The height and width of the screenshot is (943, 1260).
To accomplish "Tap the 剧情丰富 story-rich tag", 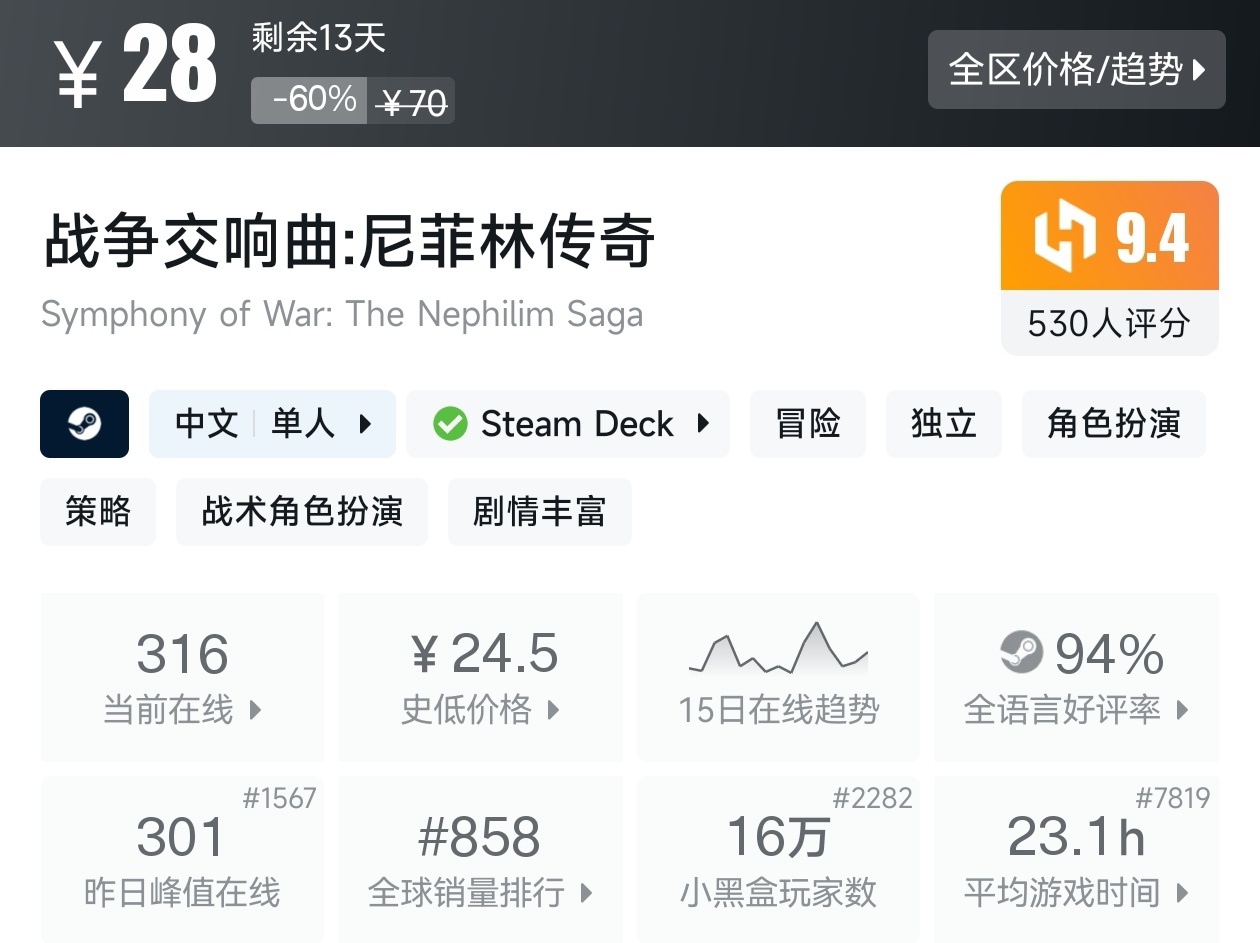I will [539, 512].
